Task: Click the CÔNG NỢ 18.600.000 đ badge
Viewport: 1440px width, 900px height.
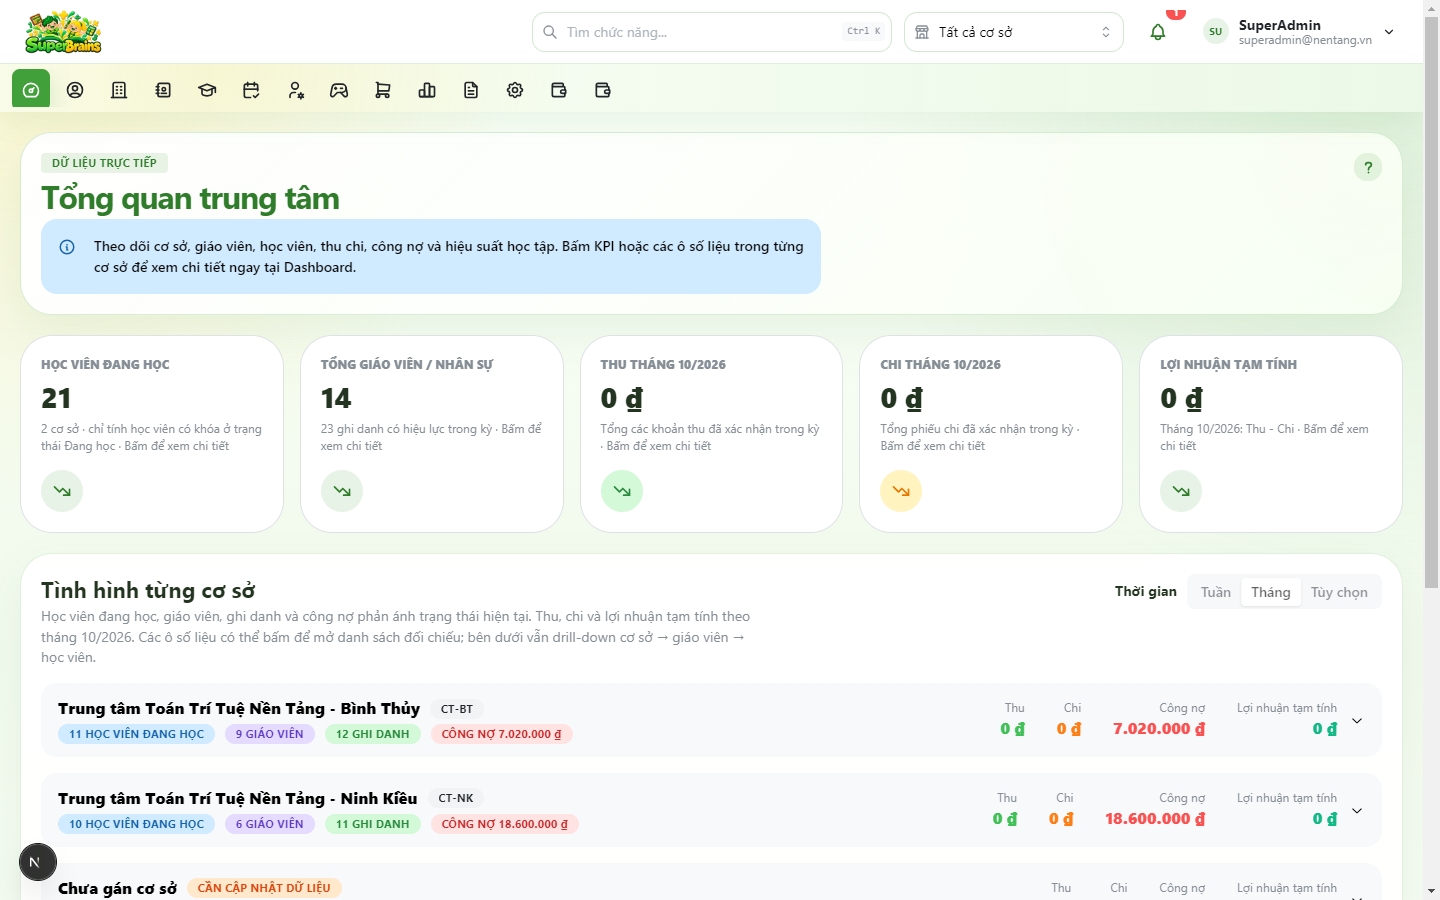Action: [505, 824]
